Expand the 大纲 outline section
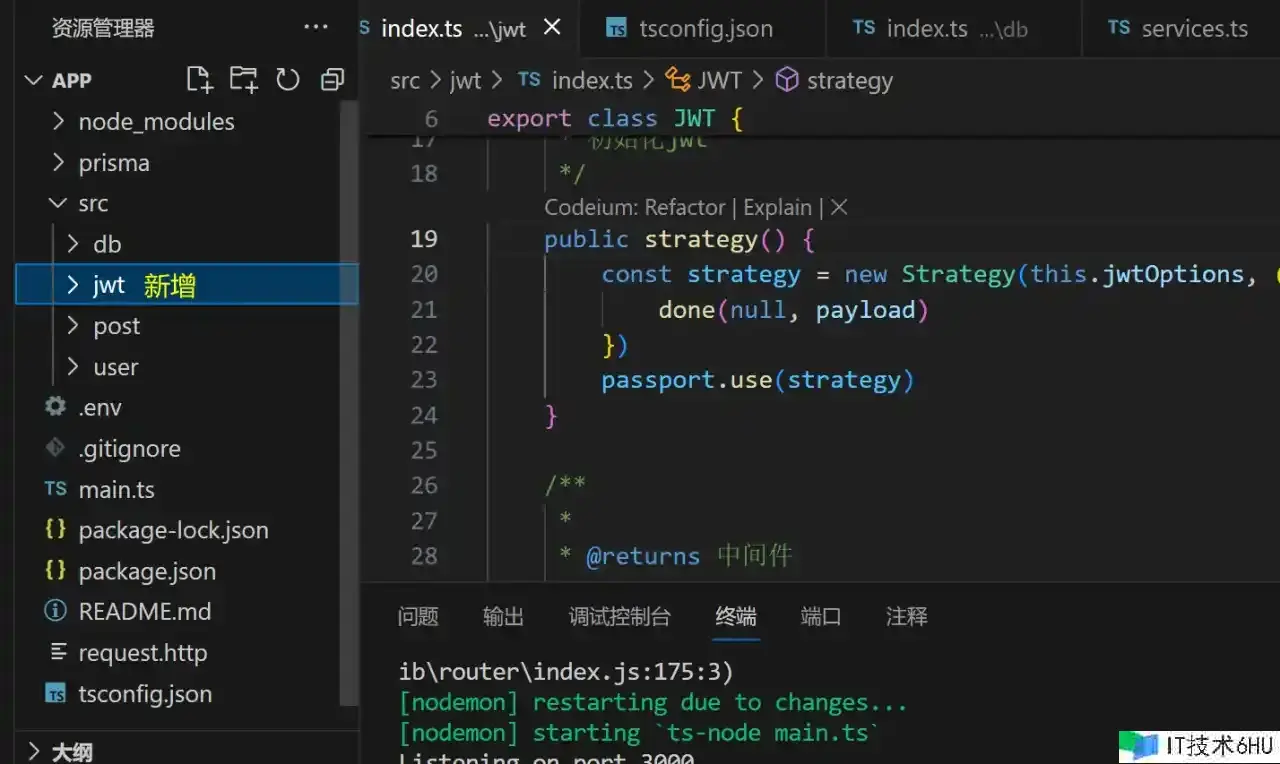 (71, 751)
